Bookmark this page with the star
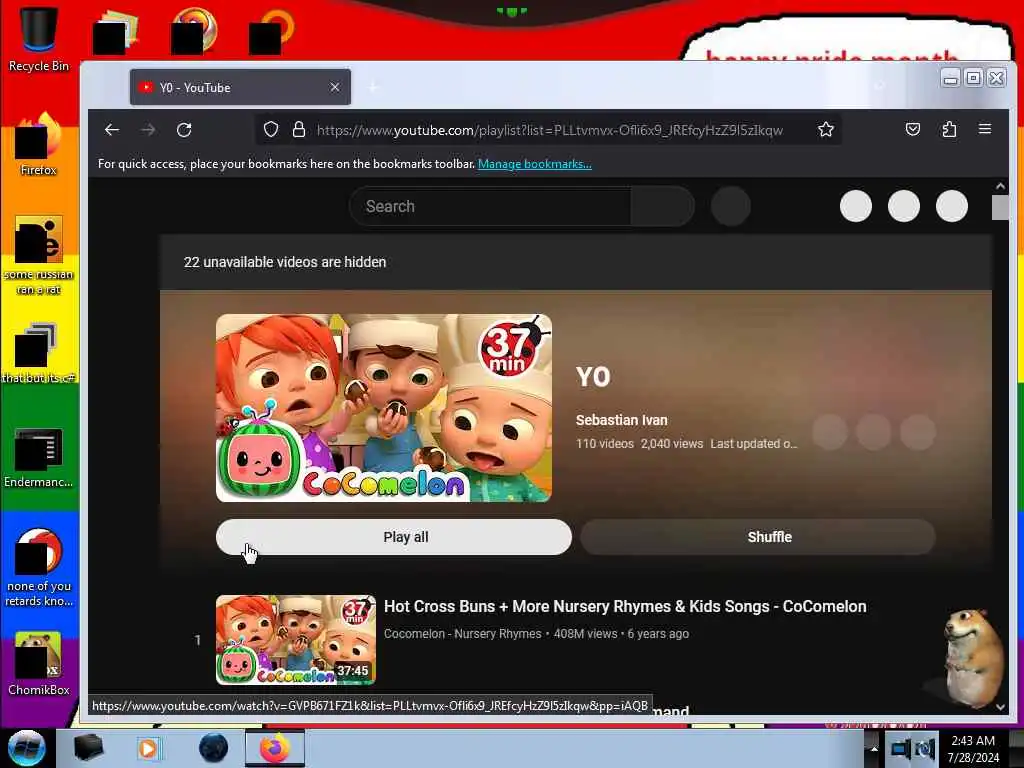The height and width of the screenshot is (768, 1024). (x=825, y=129)
